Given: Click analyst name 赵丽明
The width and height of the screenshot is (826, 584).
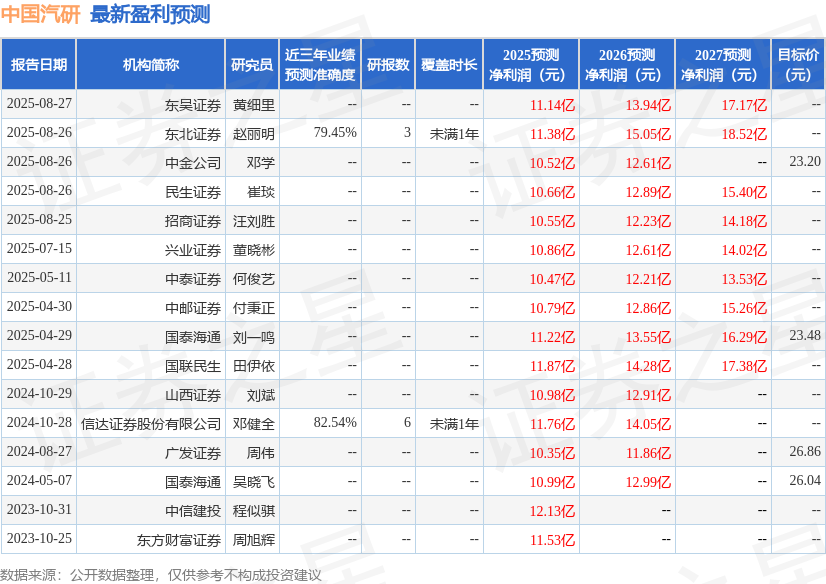Looking at the screenshot, I should tap(254, 134).
